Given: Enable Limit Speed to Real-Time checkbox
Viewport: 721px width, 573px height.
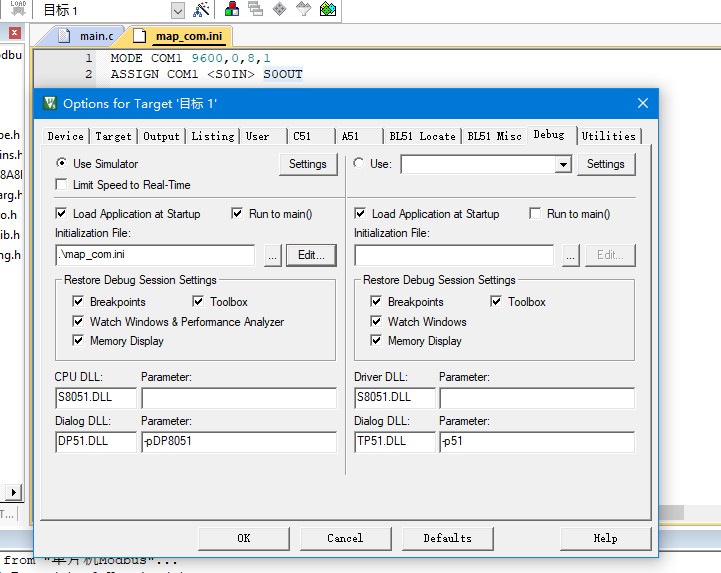Looking at the screenshot, I should [x=61, y=184].
